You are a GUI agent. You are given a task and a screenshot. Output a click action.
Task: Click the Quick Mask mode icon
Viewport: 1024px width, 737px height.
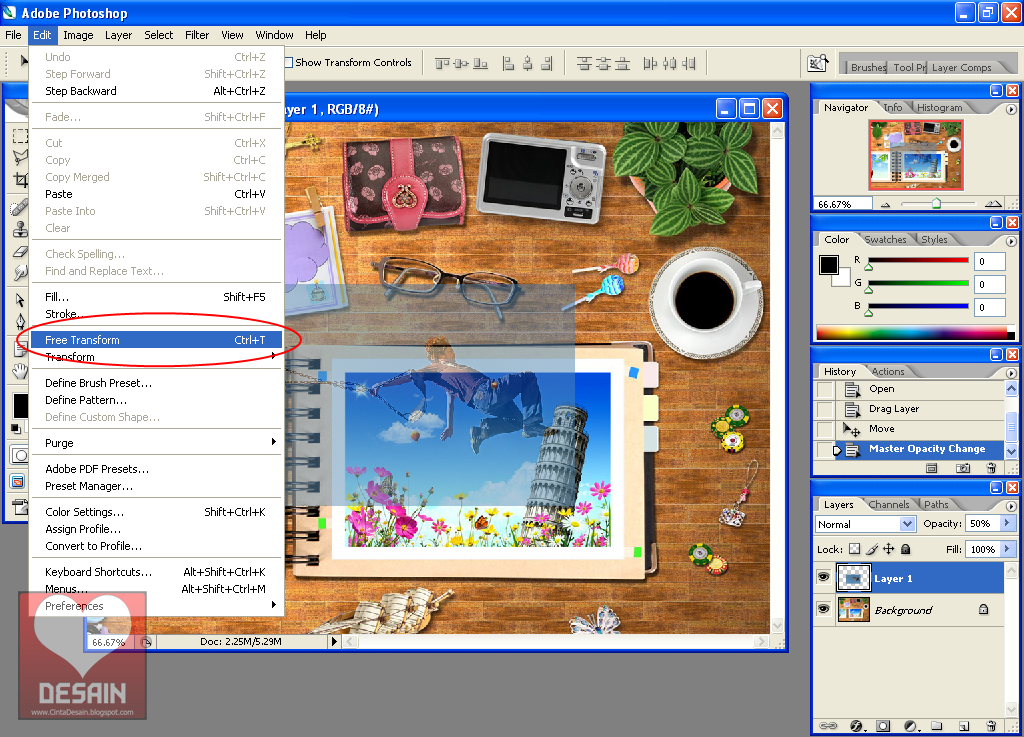pos(20,455)
